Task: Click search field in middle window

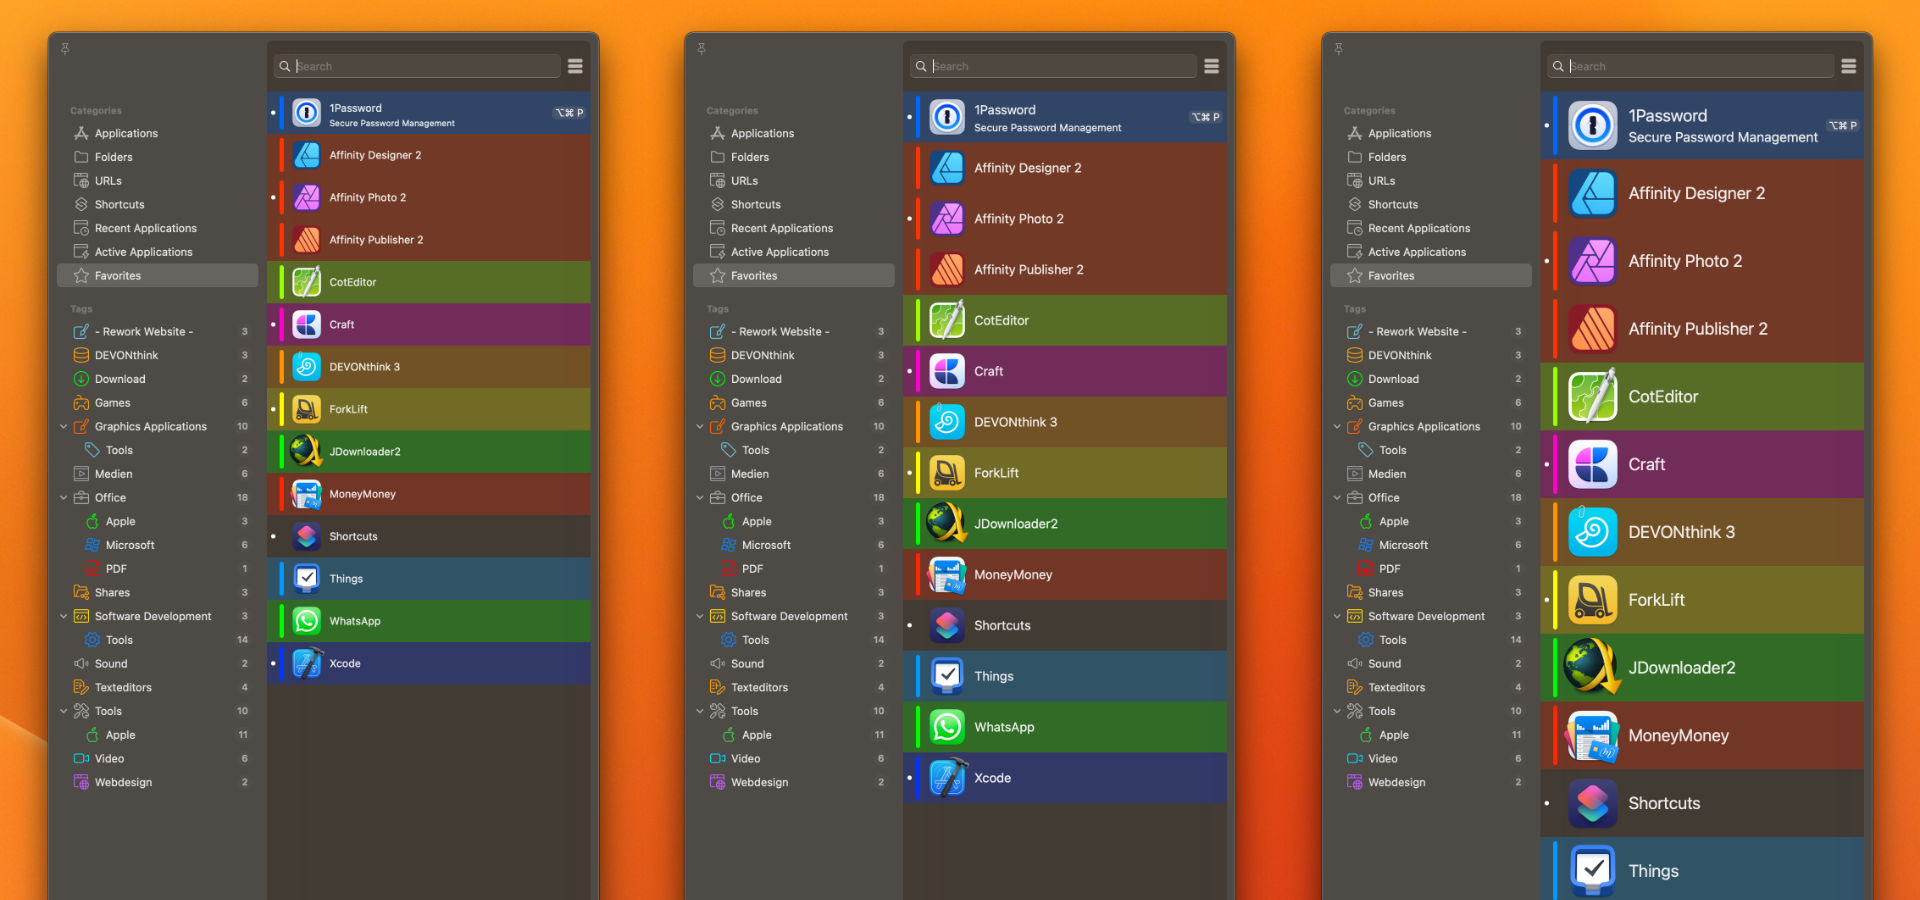Action: [x=1053, y=66]
